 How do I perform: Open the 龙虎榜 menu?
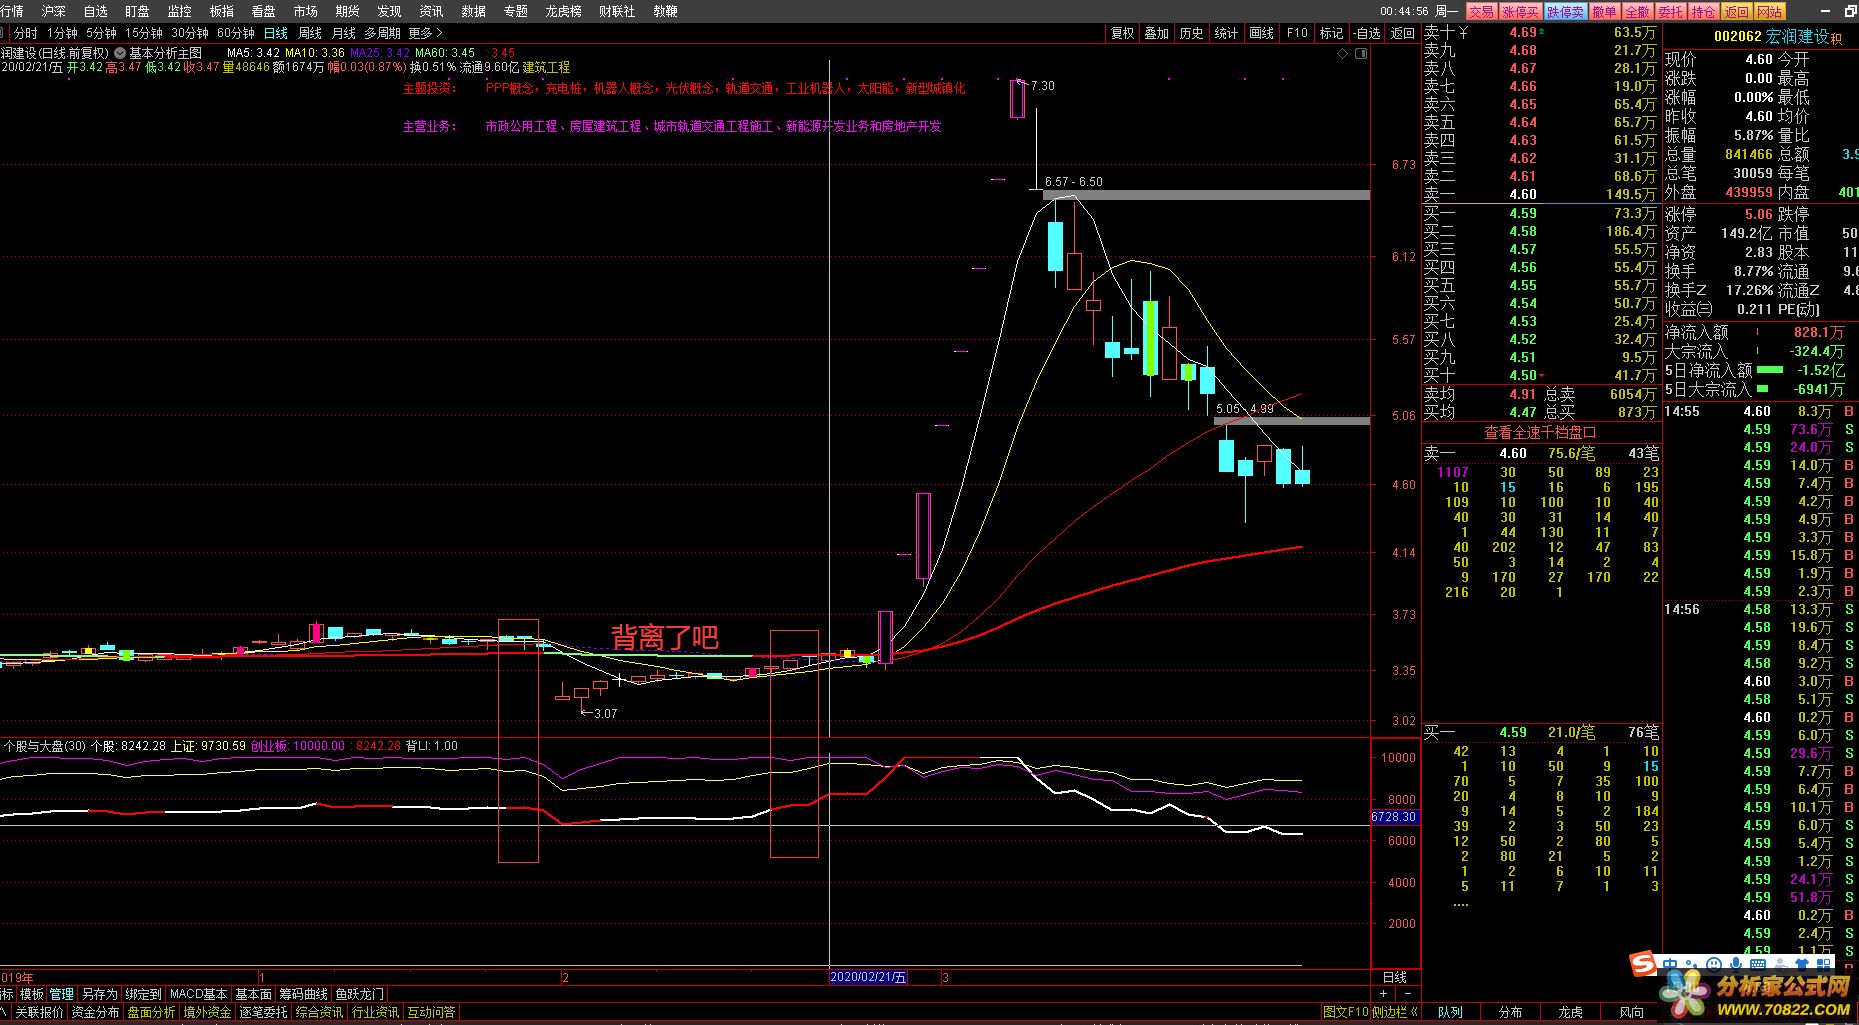click(563, 11)
